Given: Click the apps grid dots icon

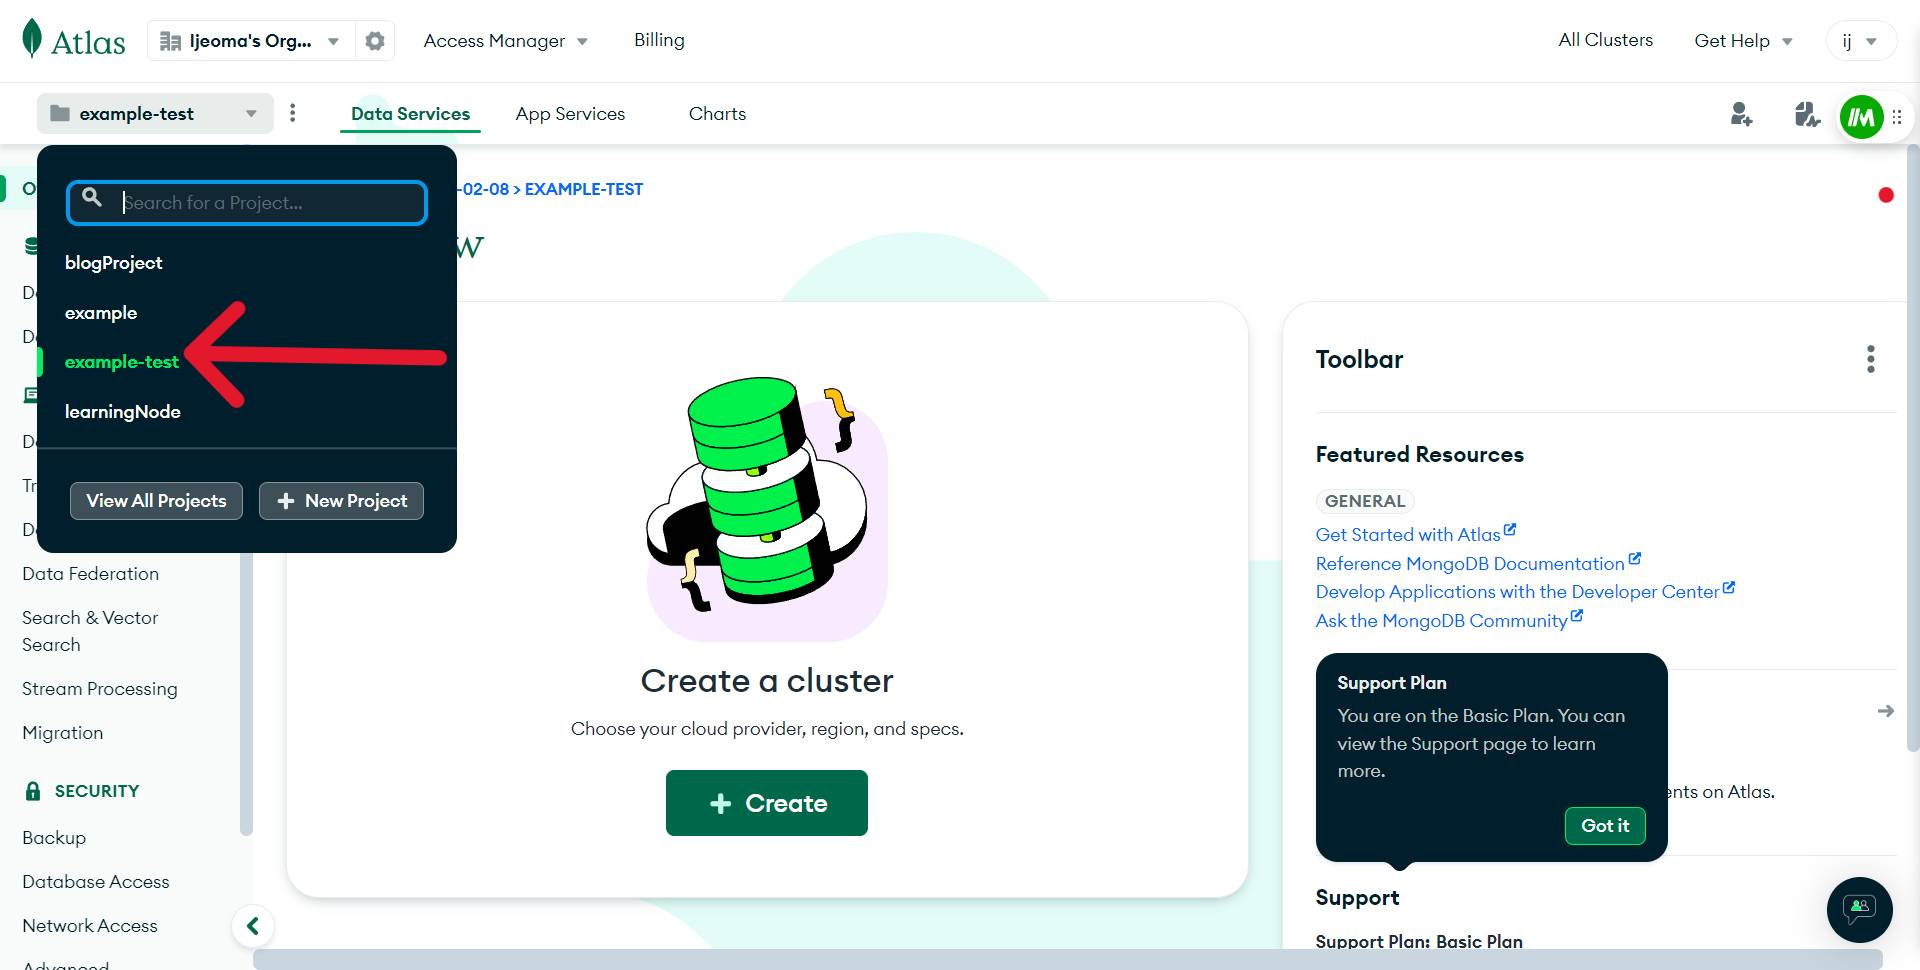Looking at the screenshot, I should pyautogui.click(x=1897, y=118).
